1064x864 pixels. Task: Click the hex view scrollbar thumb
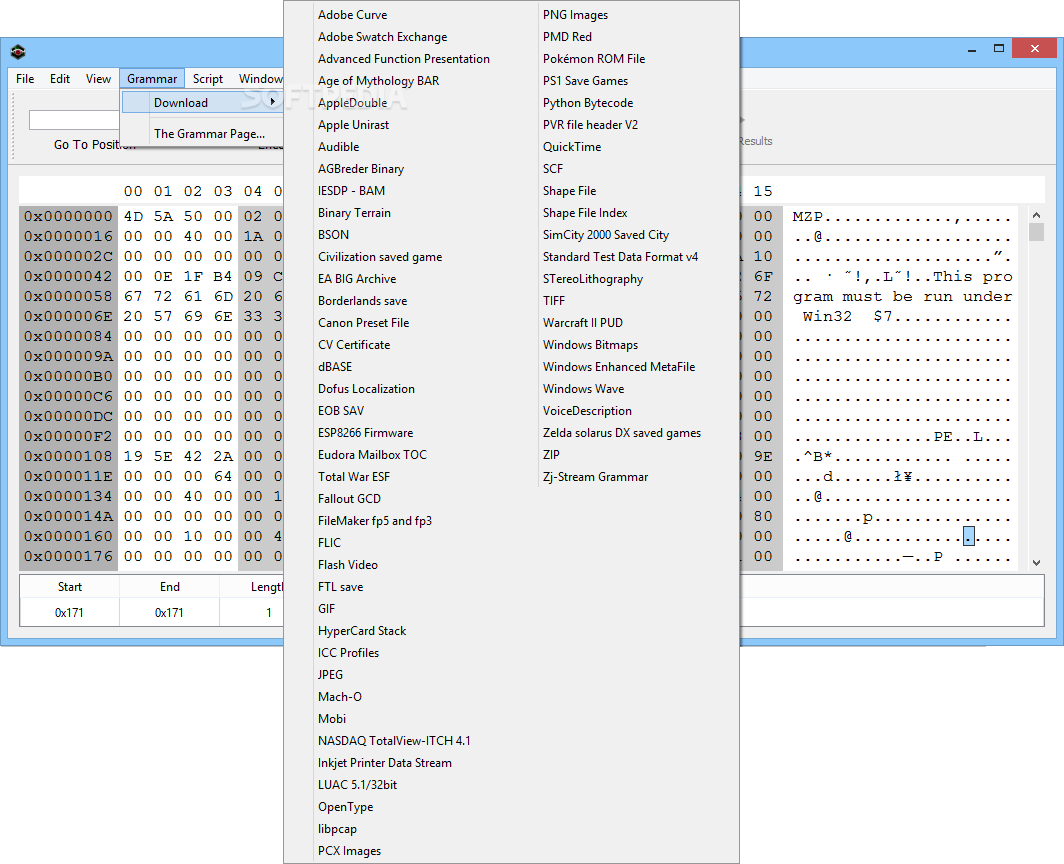tap(1036, 232)
